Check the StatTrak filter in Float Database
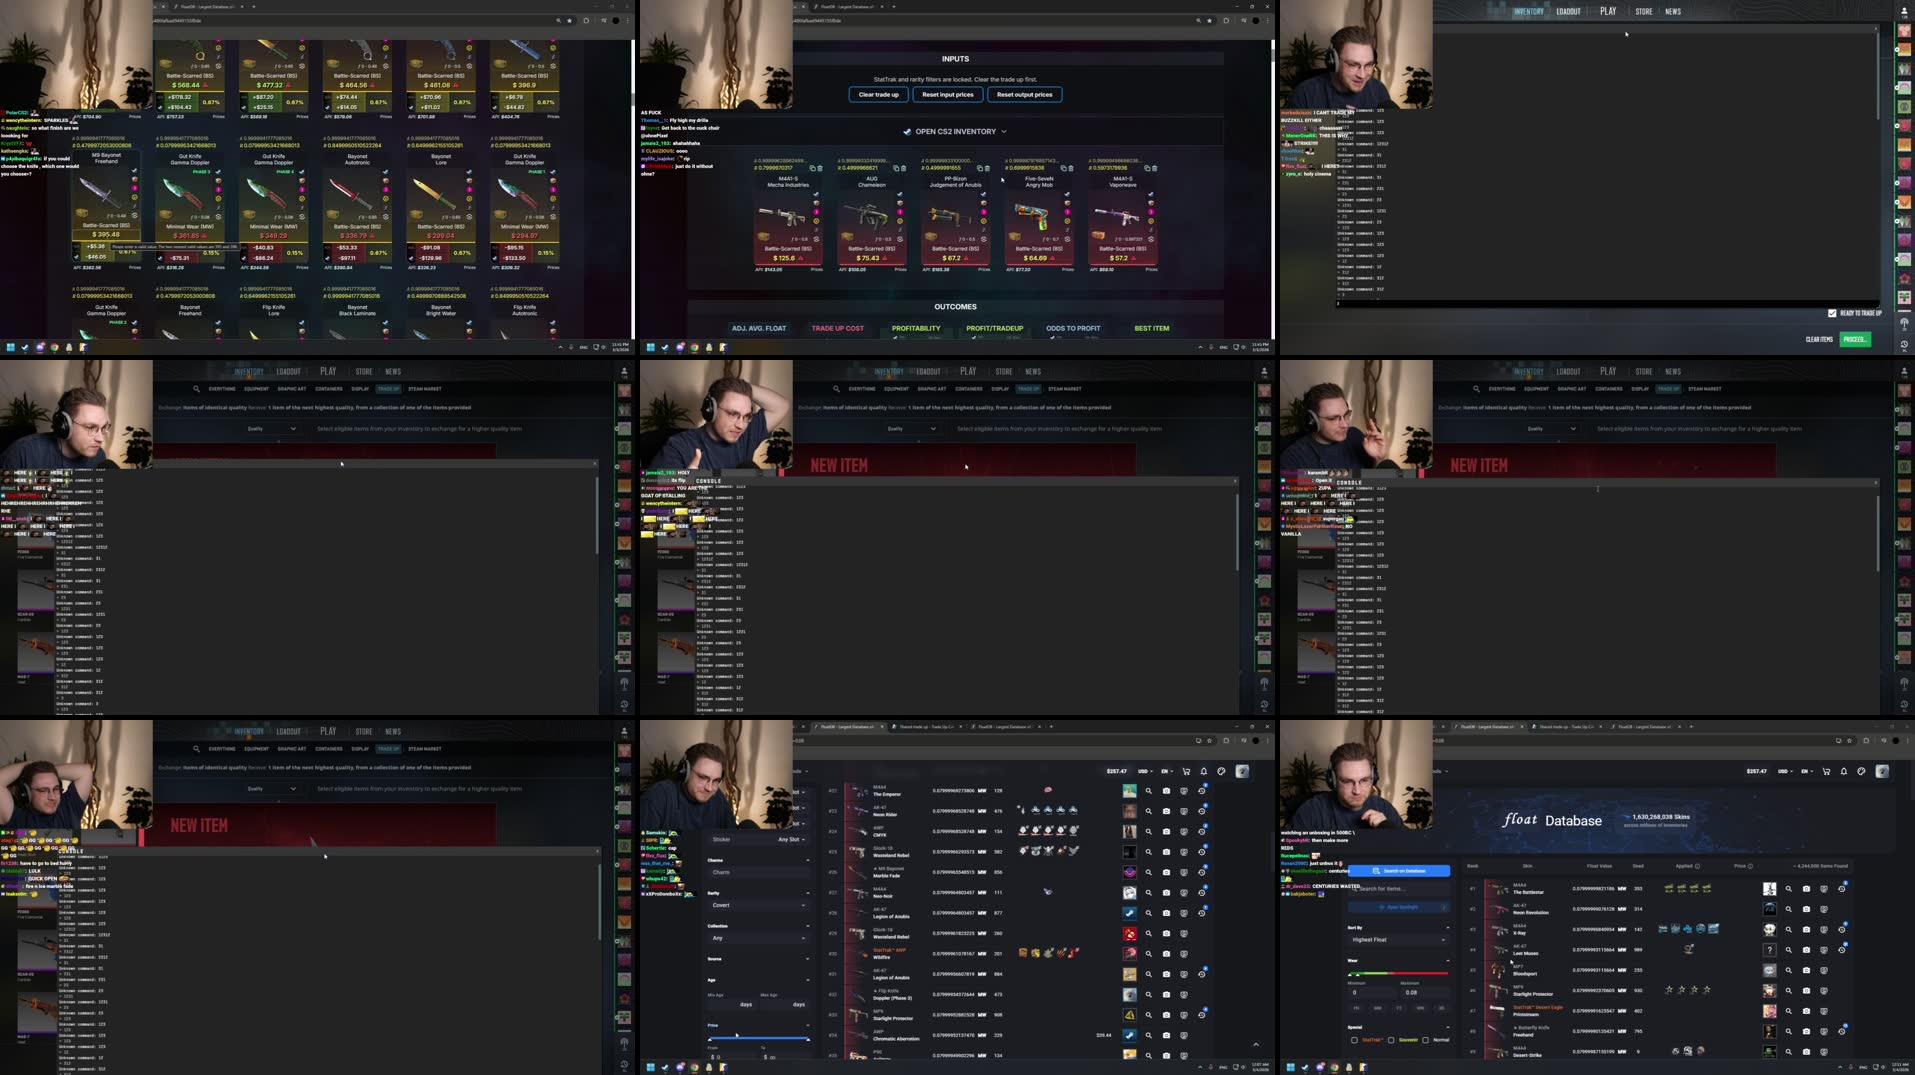This screenshot has height=1075, width=1915. (1354, 1040)
